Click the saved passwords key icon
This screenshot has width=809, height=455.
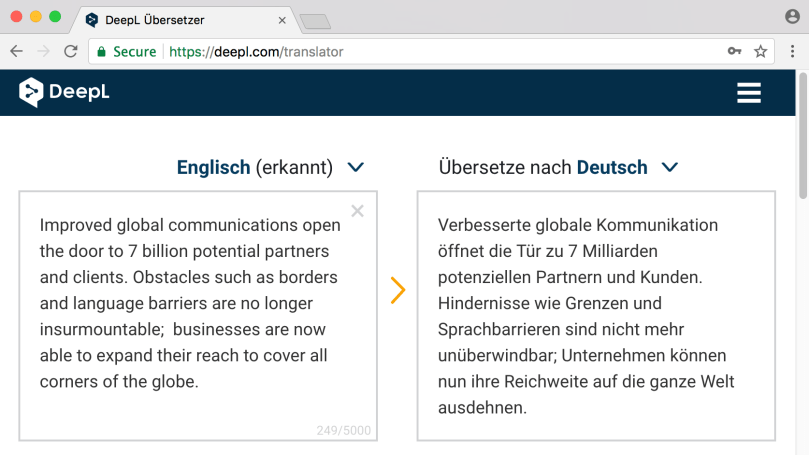[735, 51]
